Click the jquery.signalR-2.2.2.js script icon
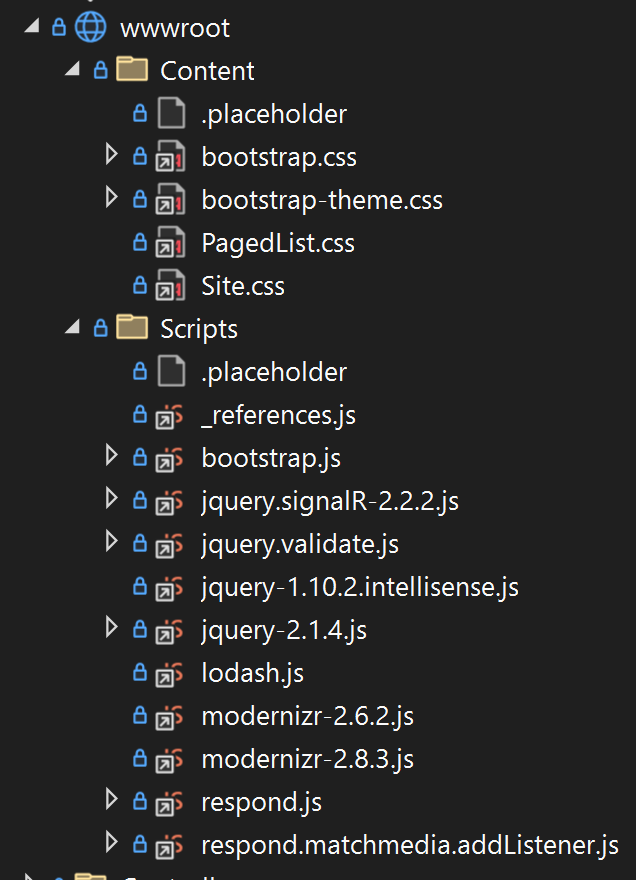This screenshot has height=880, width=636. (170, 502)
